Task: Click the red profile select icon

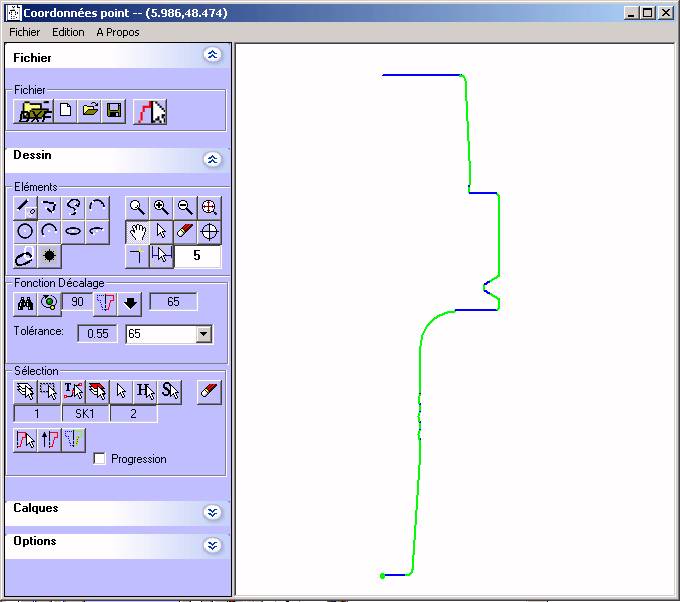Action: 25,440
